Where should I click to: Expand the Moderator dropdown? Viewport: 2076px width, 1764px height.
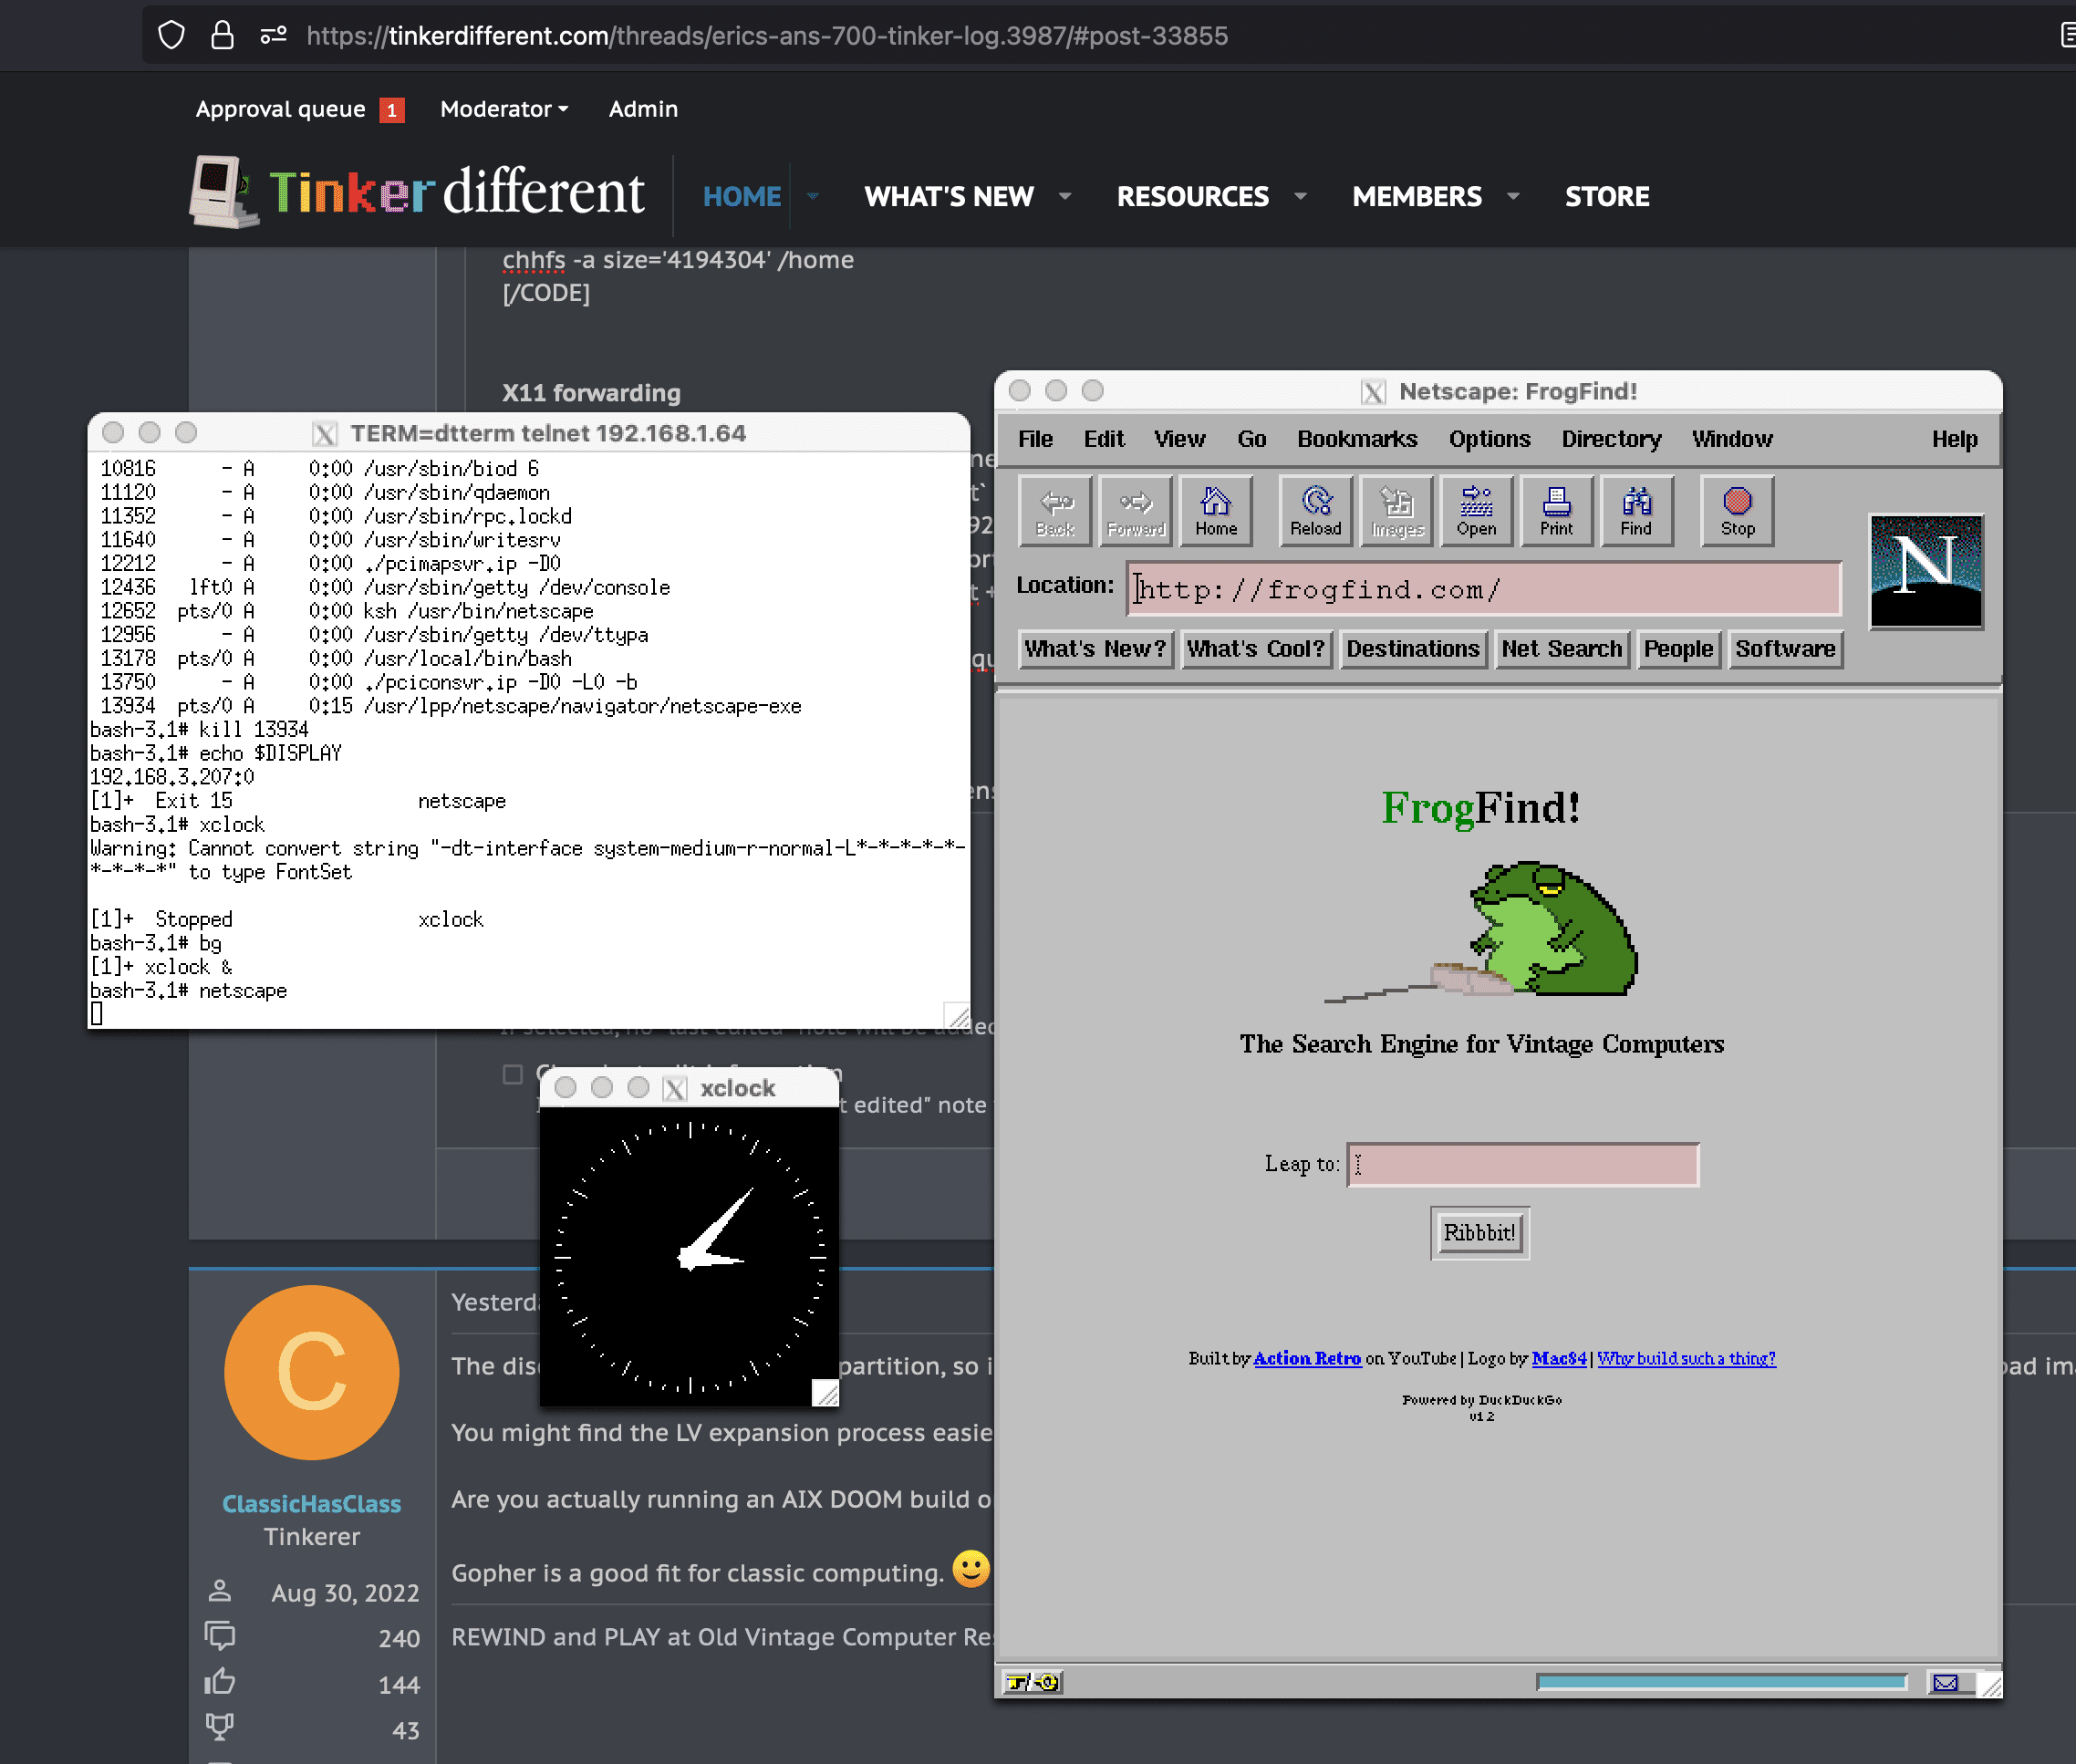pyautogui.click(x=504, y=109)
